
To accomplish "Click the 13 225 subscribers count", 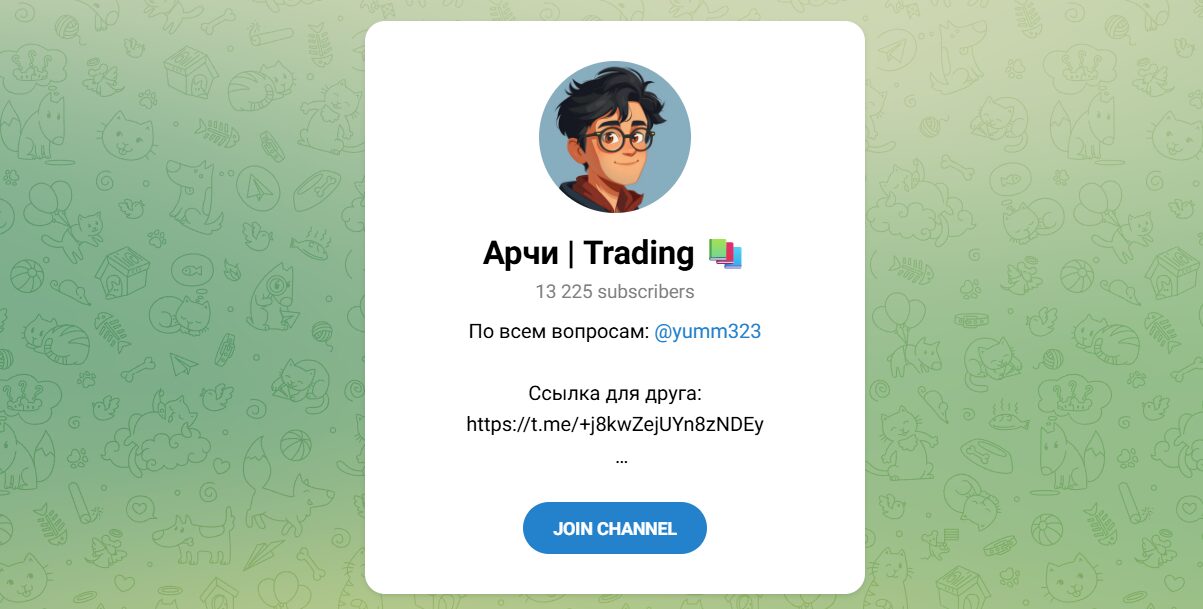I will click(x=614, y=292).
